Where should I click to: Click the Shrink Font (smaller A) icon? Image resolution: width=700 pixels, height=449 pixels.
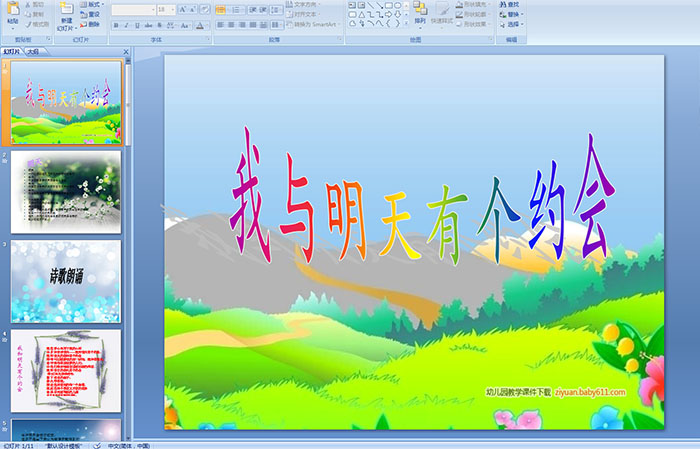pos(193,9)
